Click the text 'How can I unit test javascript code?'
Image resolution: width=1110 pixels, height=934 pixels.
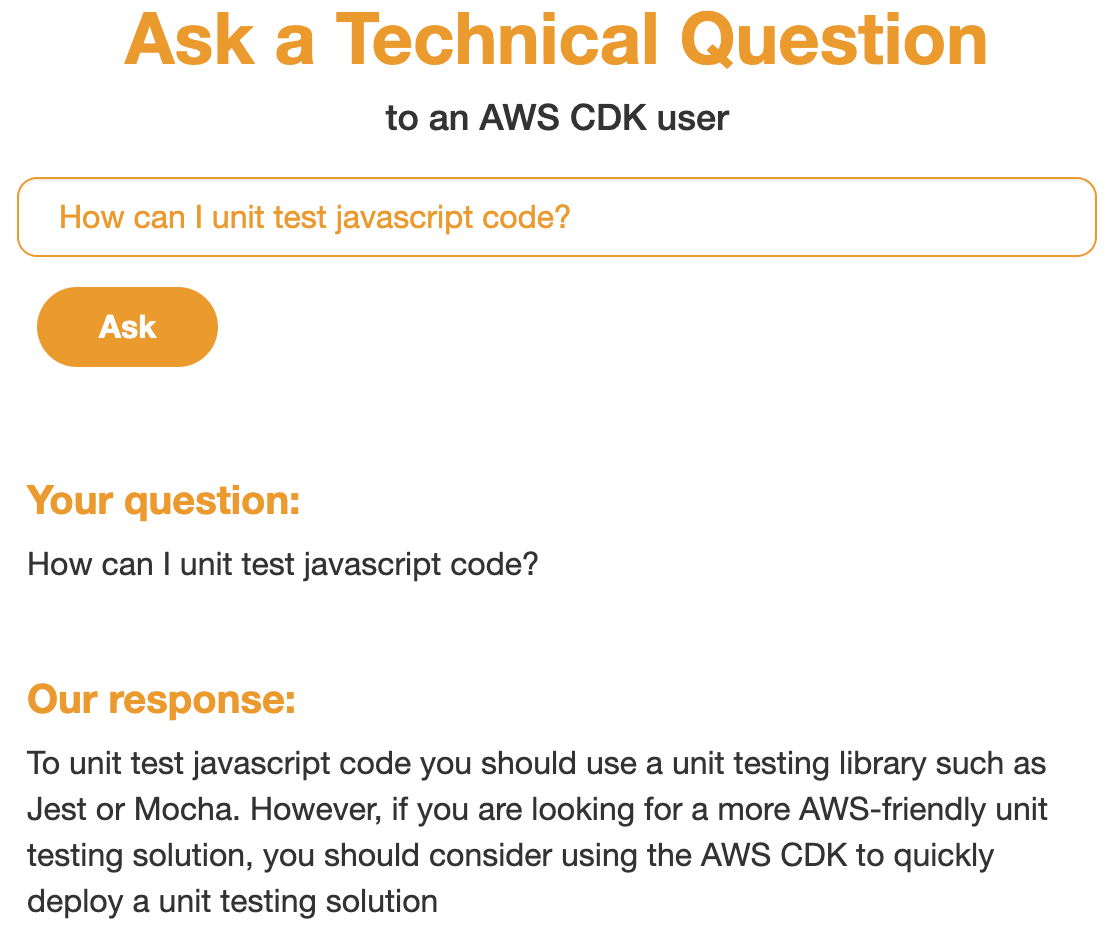pyautogui.click(x=315, y=216)
